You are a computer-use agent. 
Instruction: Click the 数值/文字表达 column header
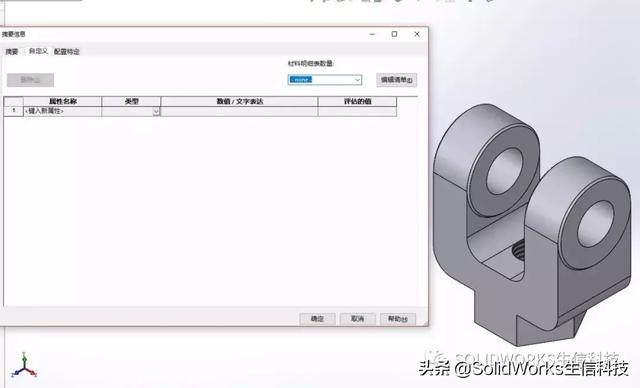point(239,101)
